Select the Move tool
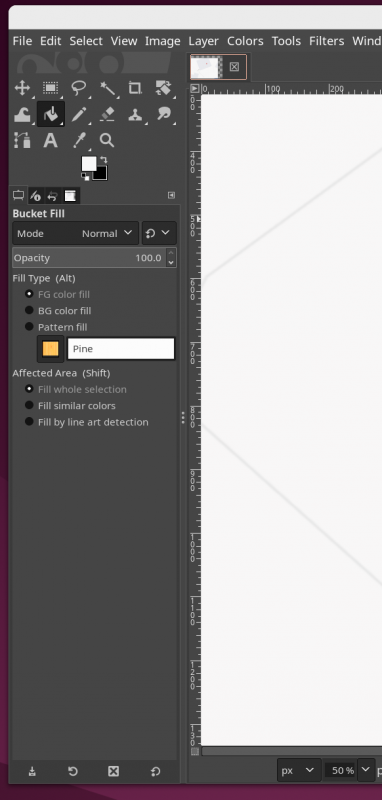The width and height of the screenshot is (382, 800). (x=22, y=88)
